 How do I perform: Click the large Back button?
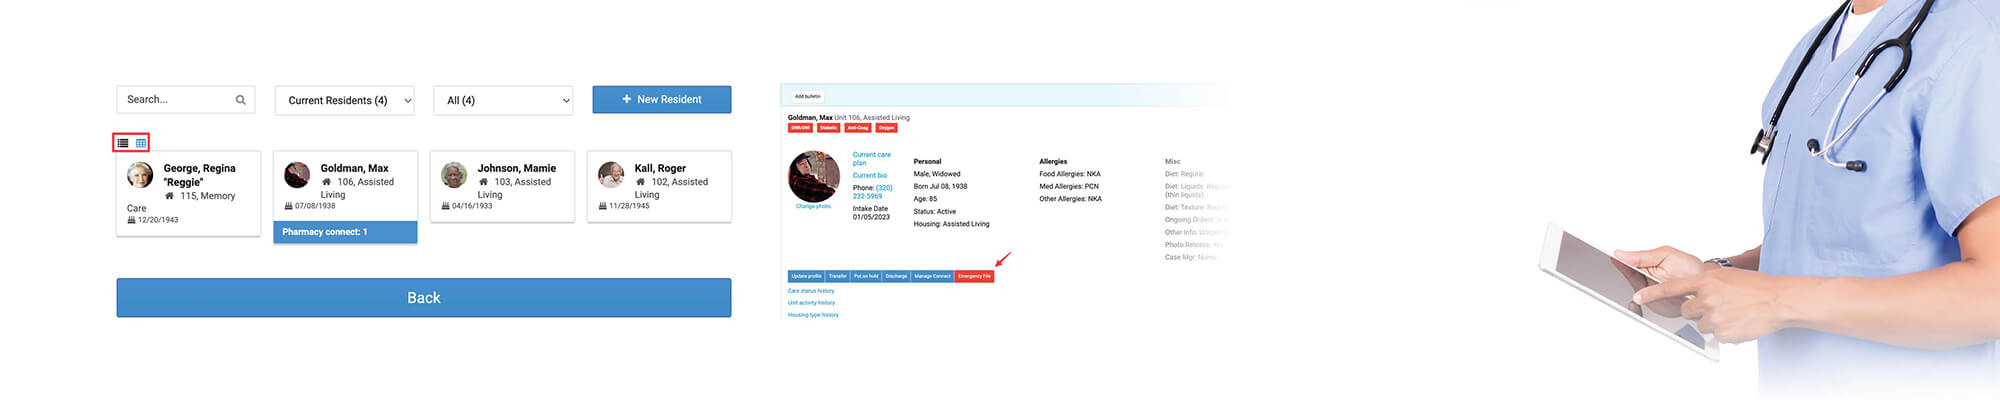coord(423,298)
